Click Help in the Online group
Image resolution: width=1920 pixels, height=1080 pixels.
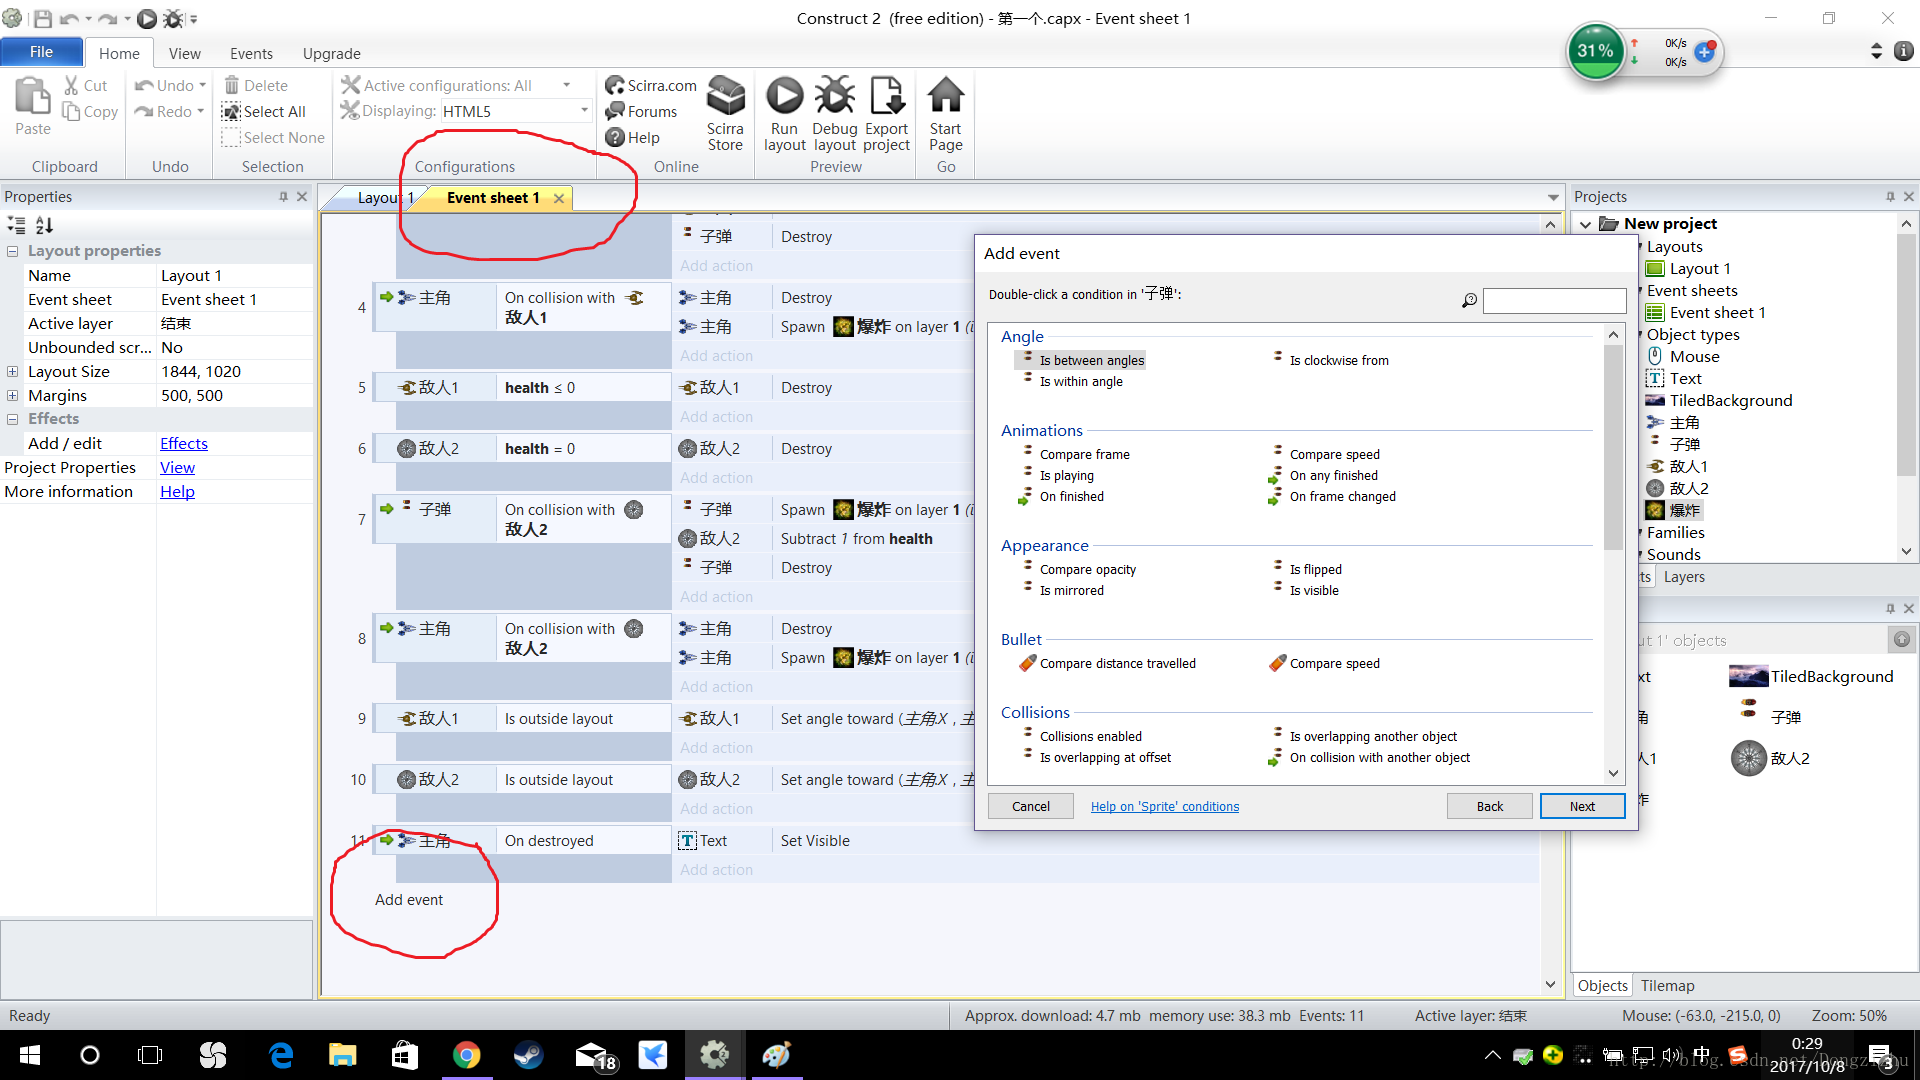click(633, 137)
